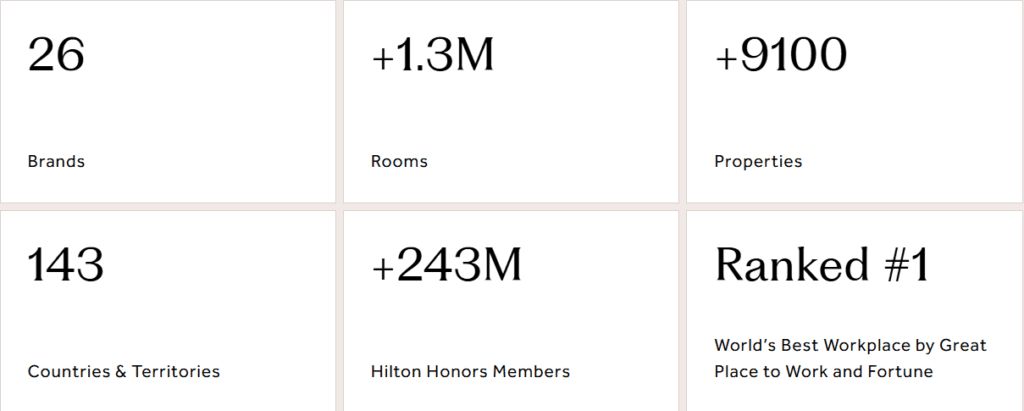
Task: Click the Place to Work and Fortune line
Action: coord(823,372)
